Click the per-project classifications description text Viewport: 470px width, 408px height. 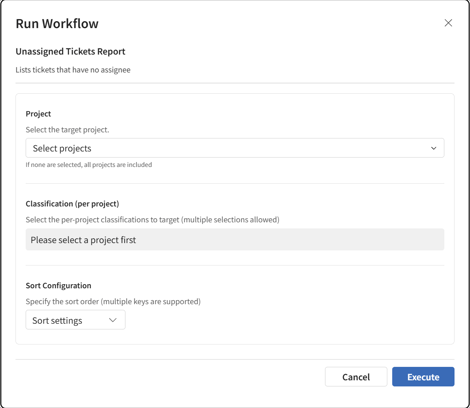pyautogui.click(x=152, y=220)
